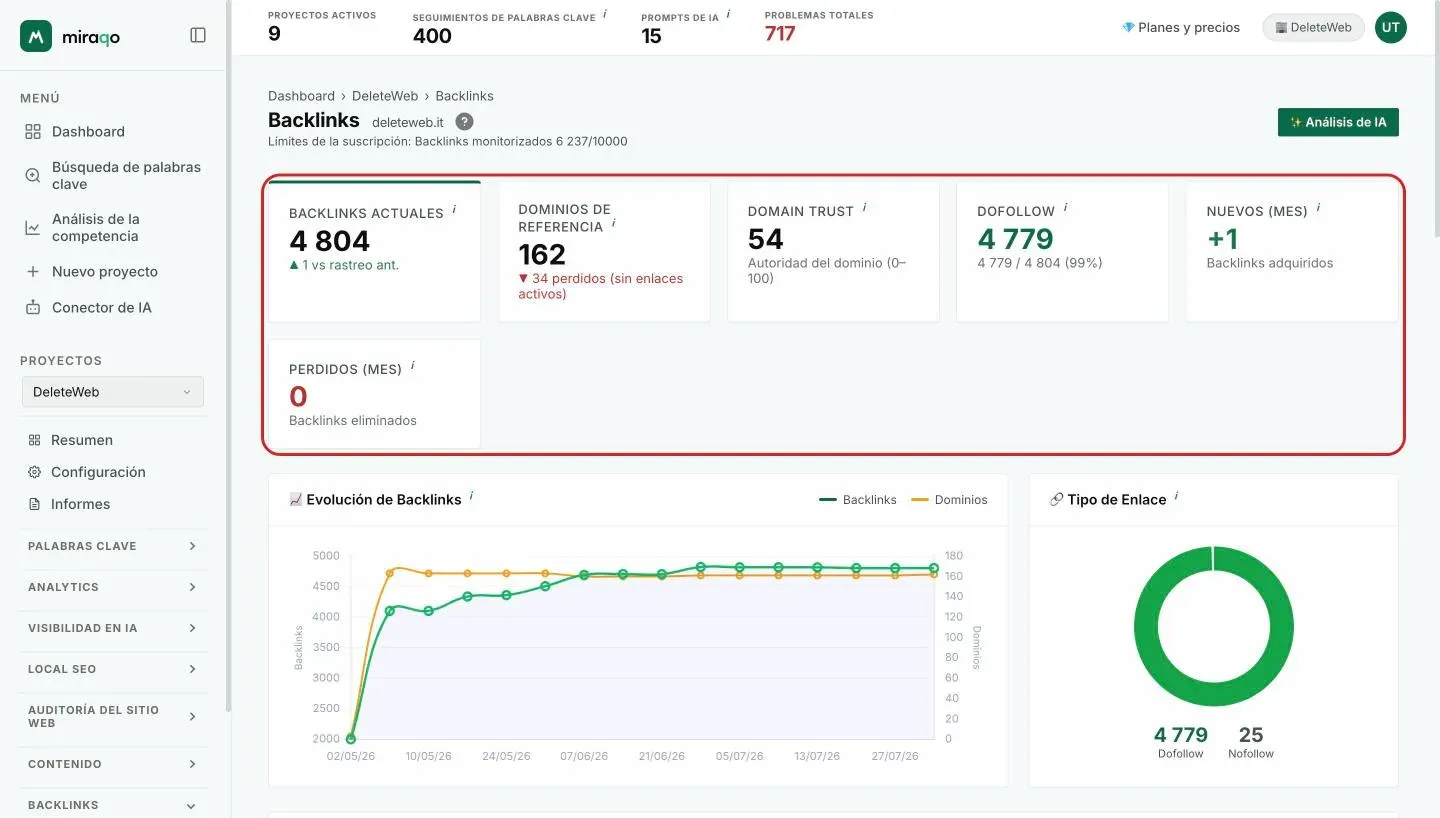Collapse the sidebar with the panel toggle icon

(198, 35)
